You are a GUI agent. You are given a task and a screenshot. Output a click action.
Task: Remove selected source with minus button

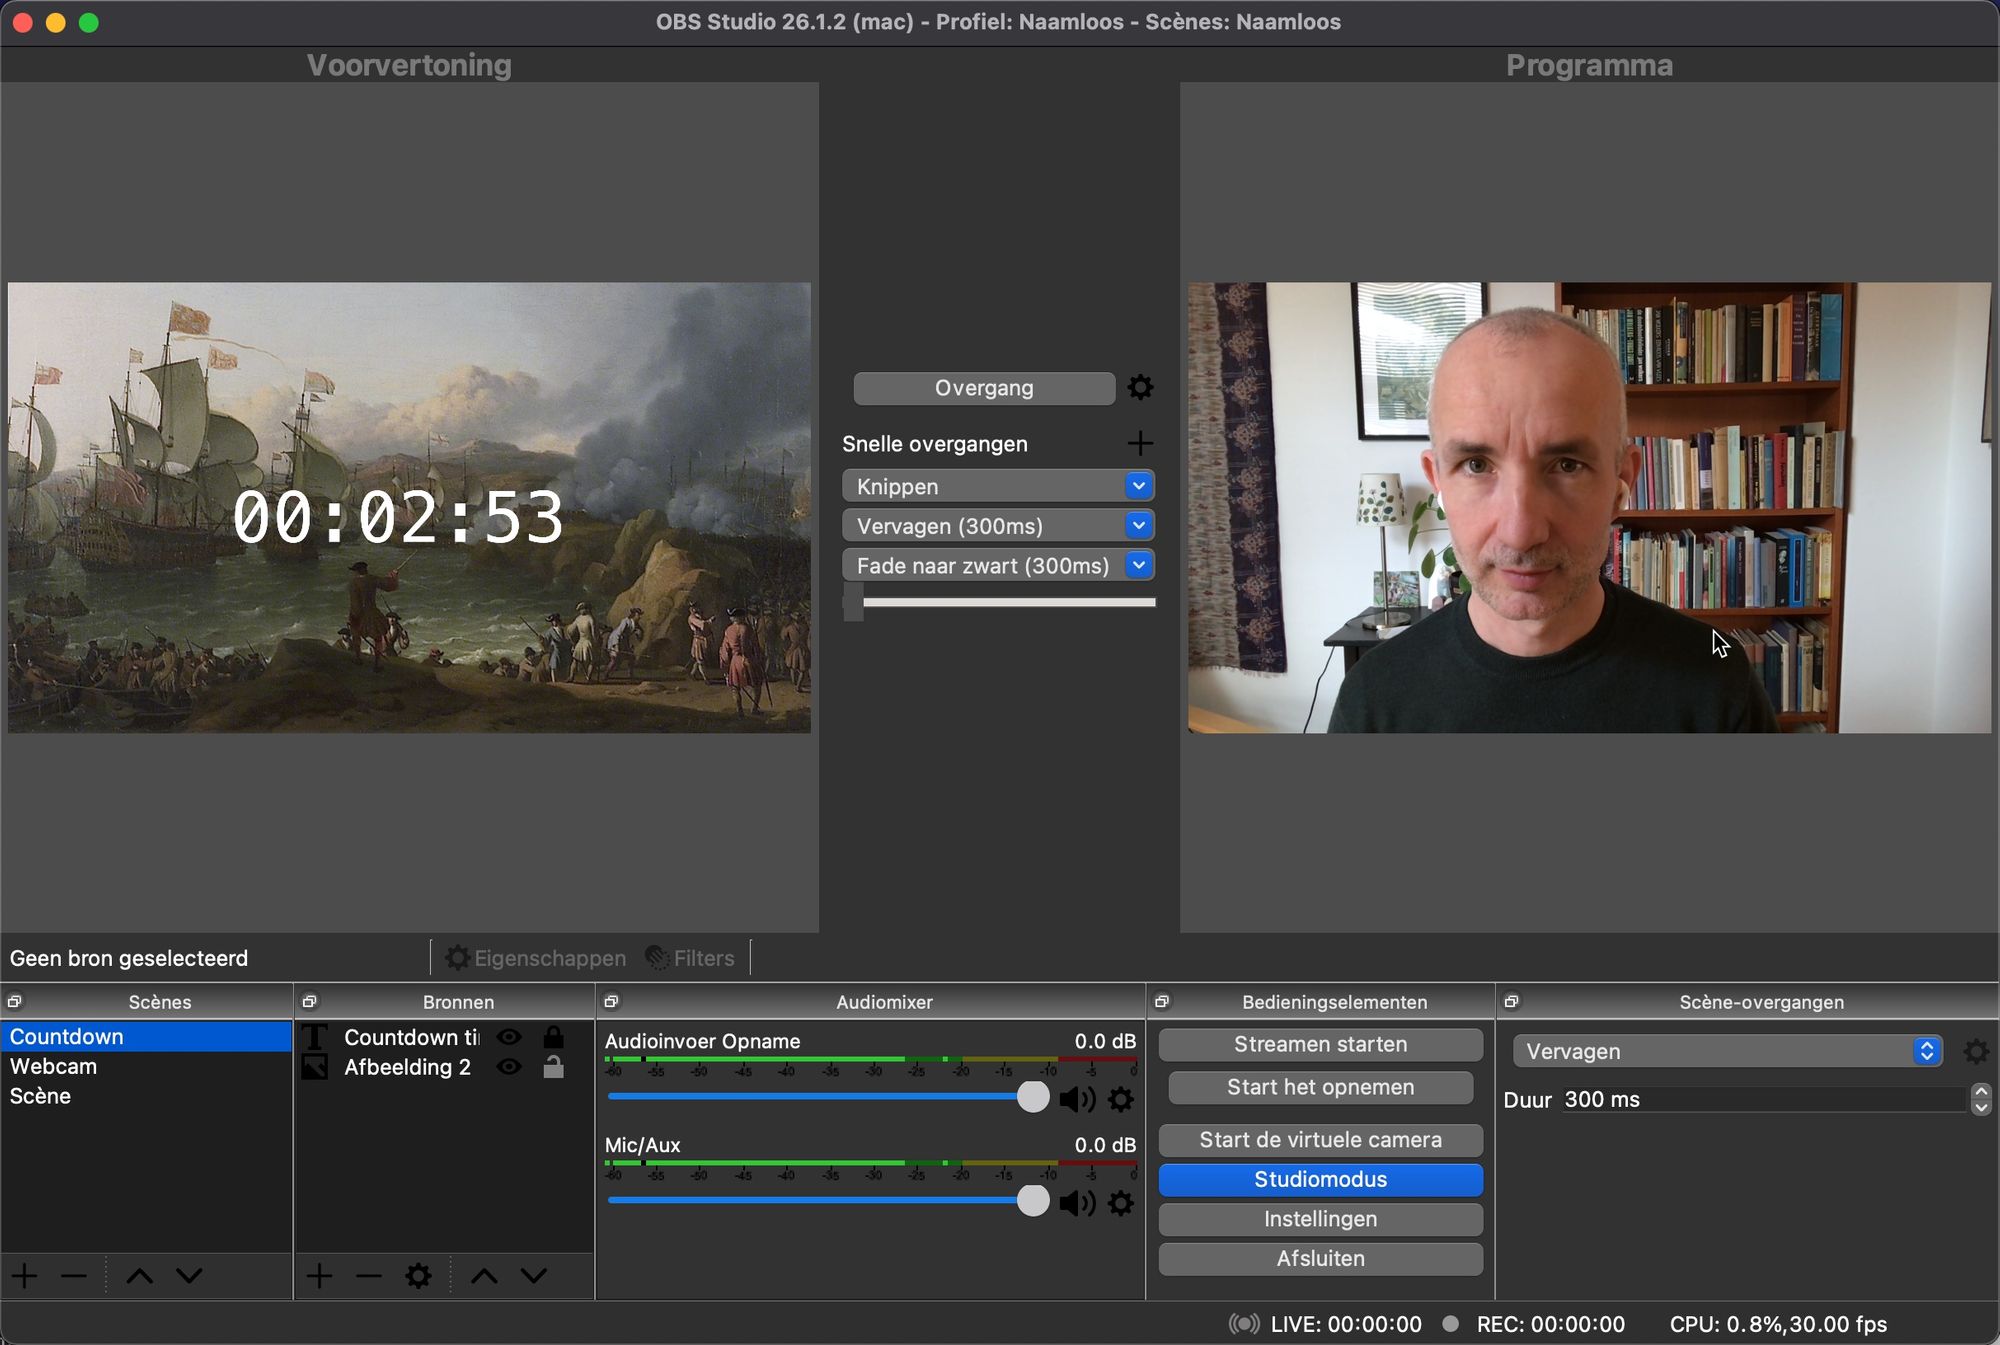pos(369,1276)
